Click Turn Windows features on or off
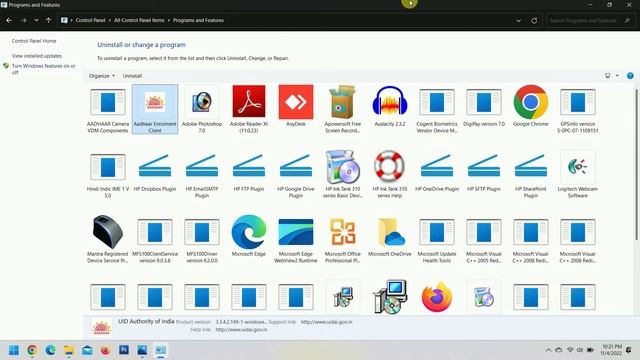This screenshot has height=360, width=640. click(x=43, y=69)
